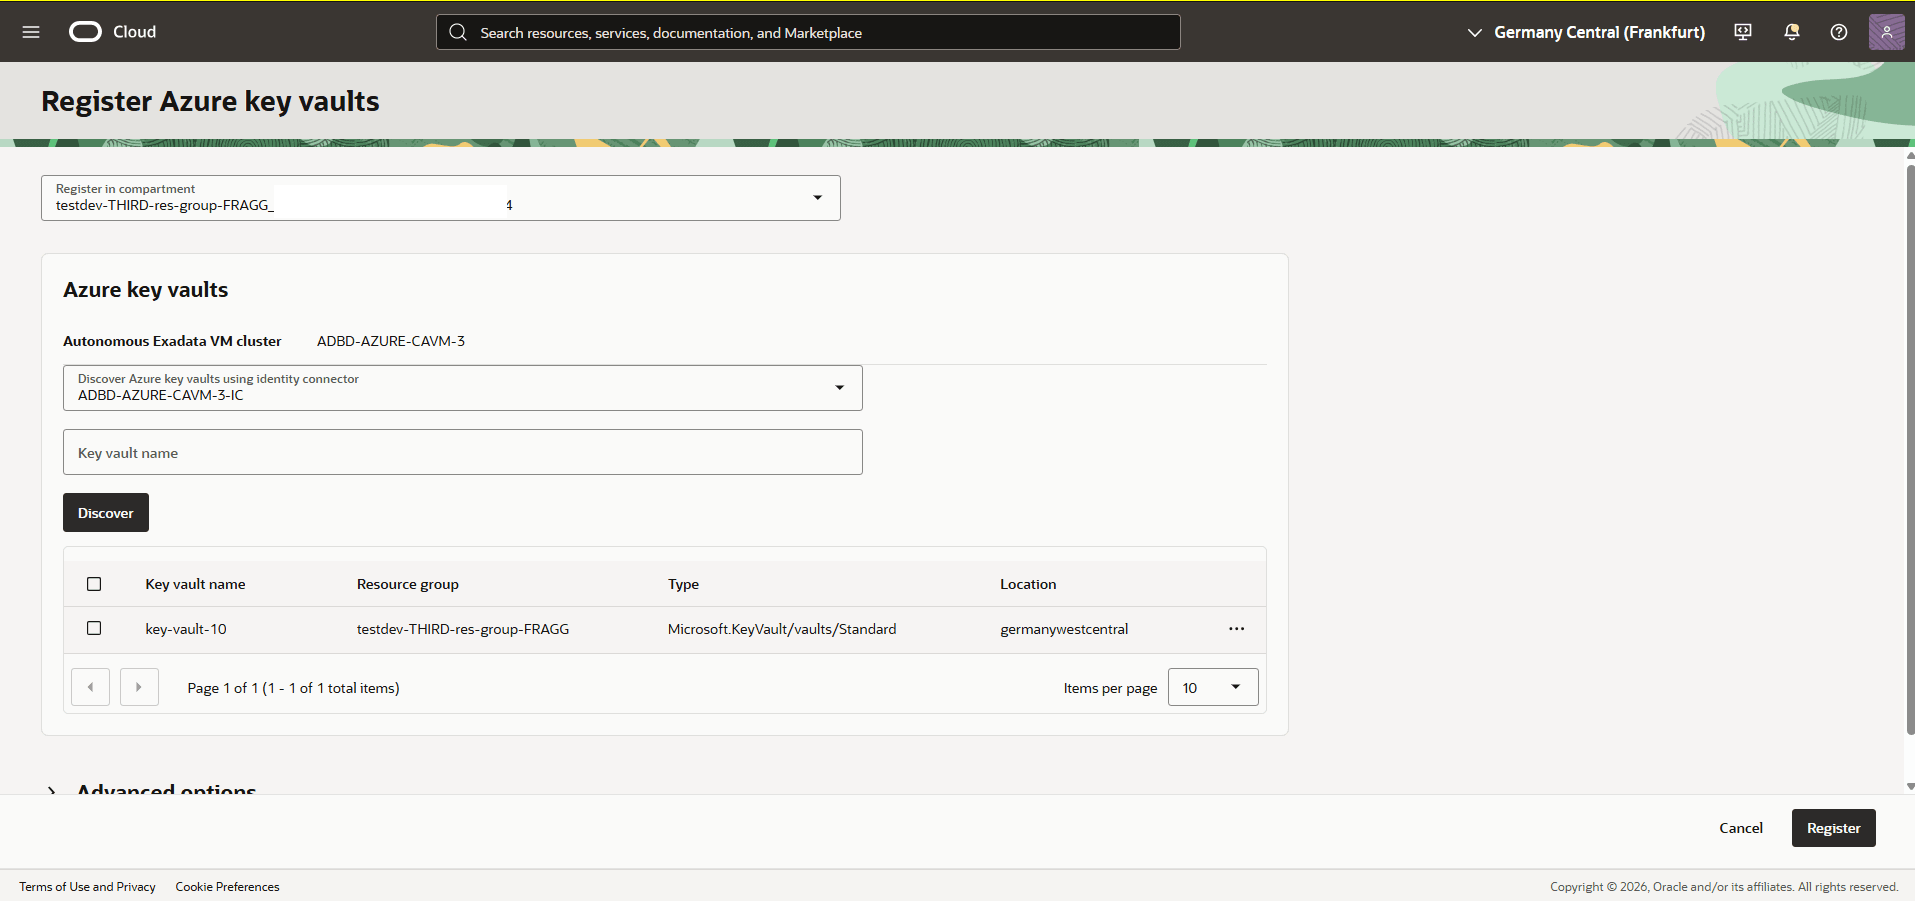Open the notifications bell

[x=1791, y=32]
